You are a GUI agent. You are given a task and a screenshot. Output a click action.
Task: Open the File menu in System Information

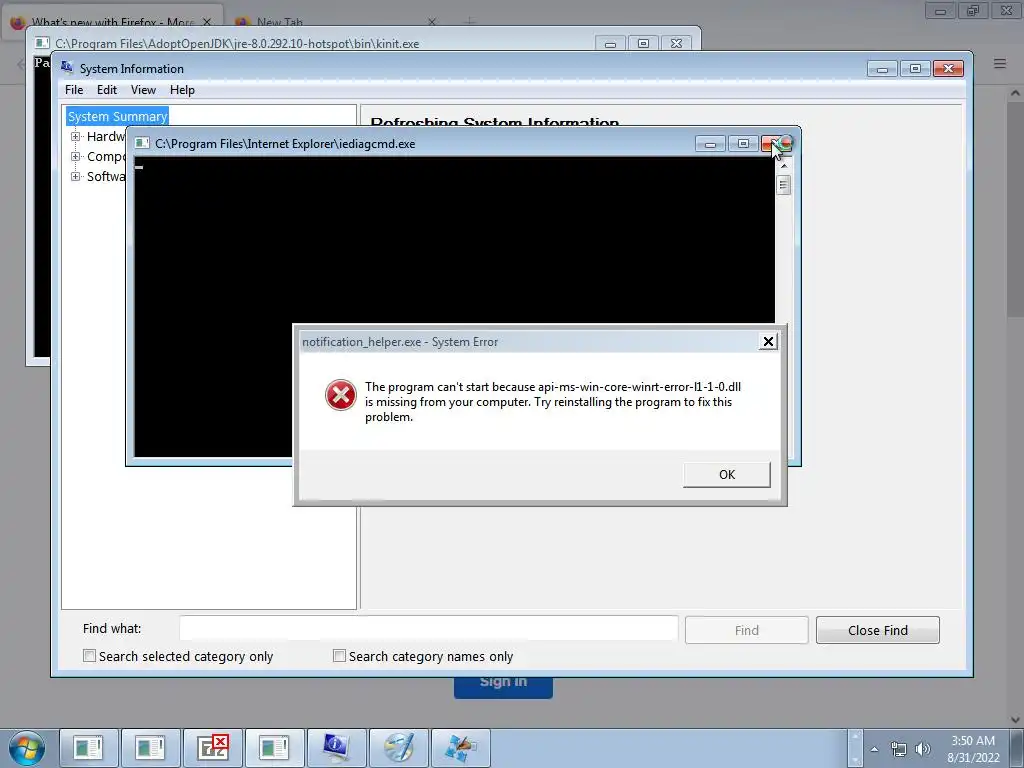click(74, 90)
